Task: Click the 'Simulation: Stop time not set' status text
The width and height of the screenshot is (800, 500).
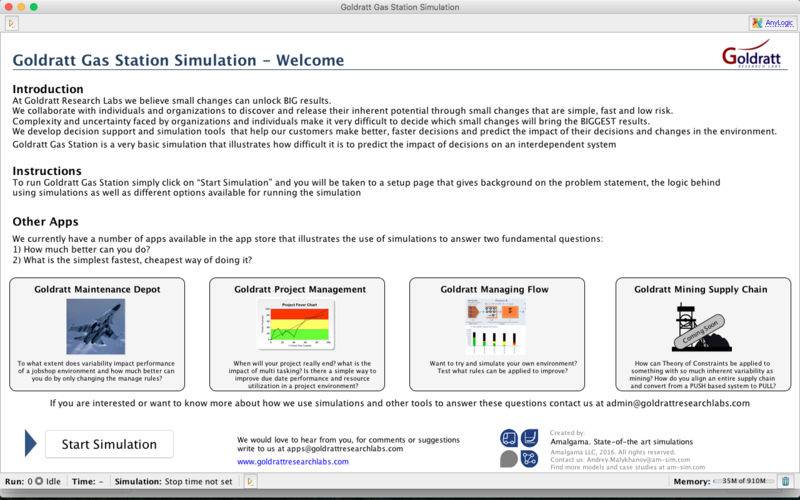Action: click(173, 481)
